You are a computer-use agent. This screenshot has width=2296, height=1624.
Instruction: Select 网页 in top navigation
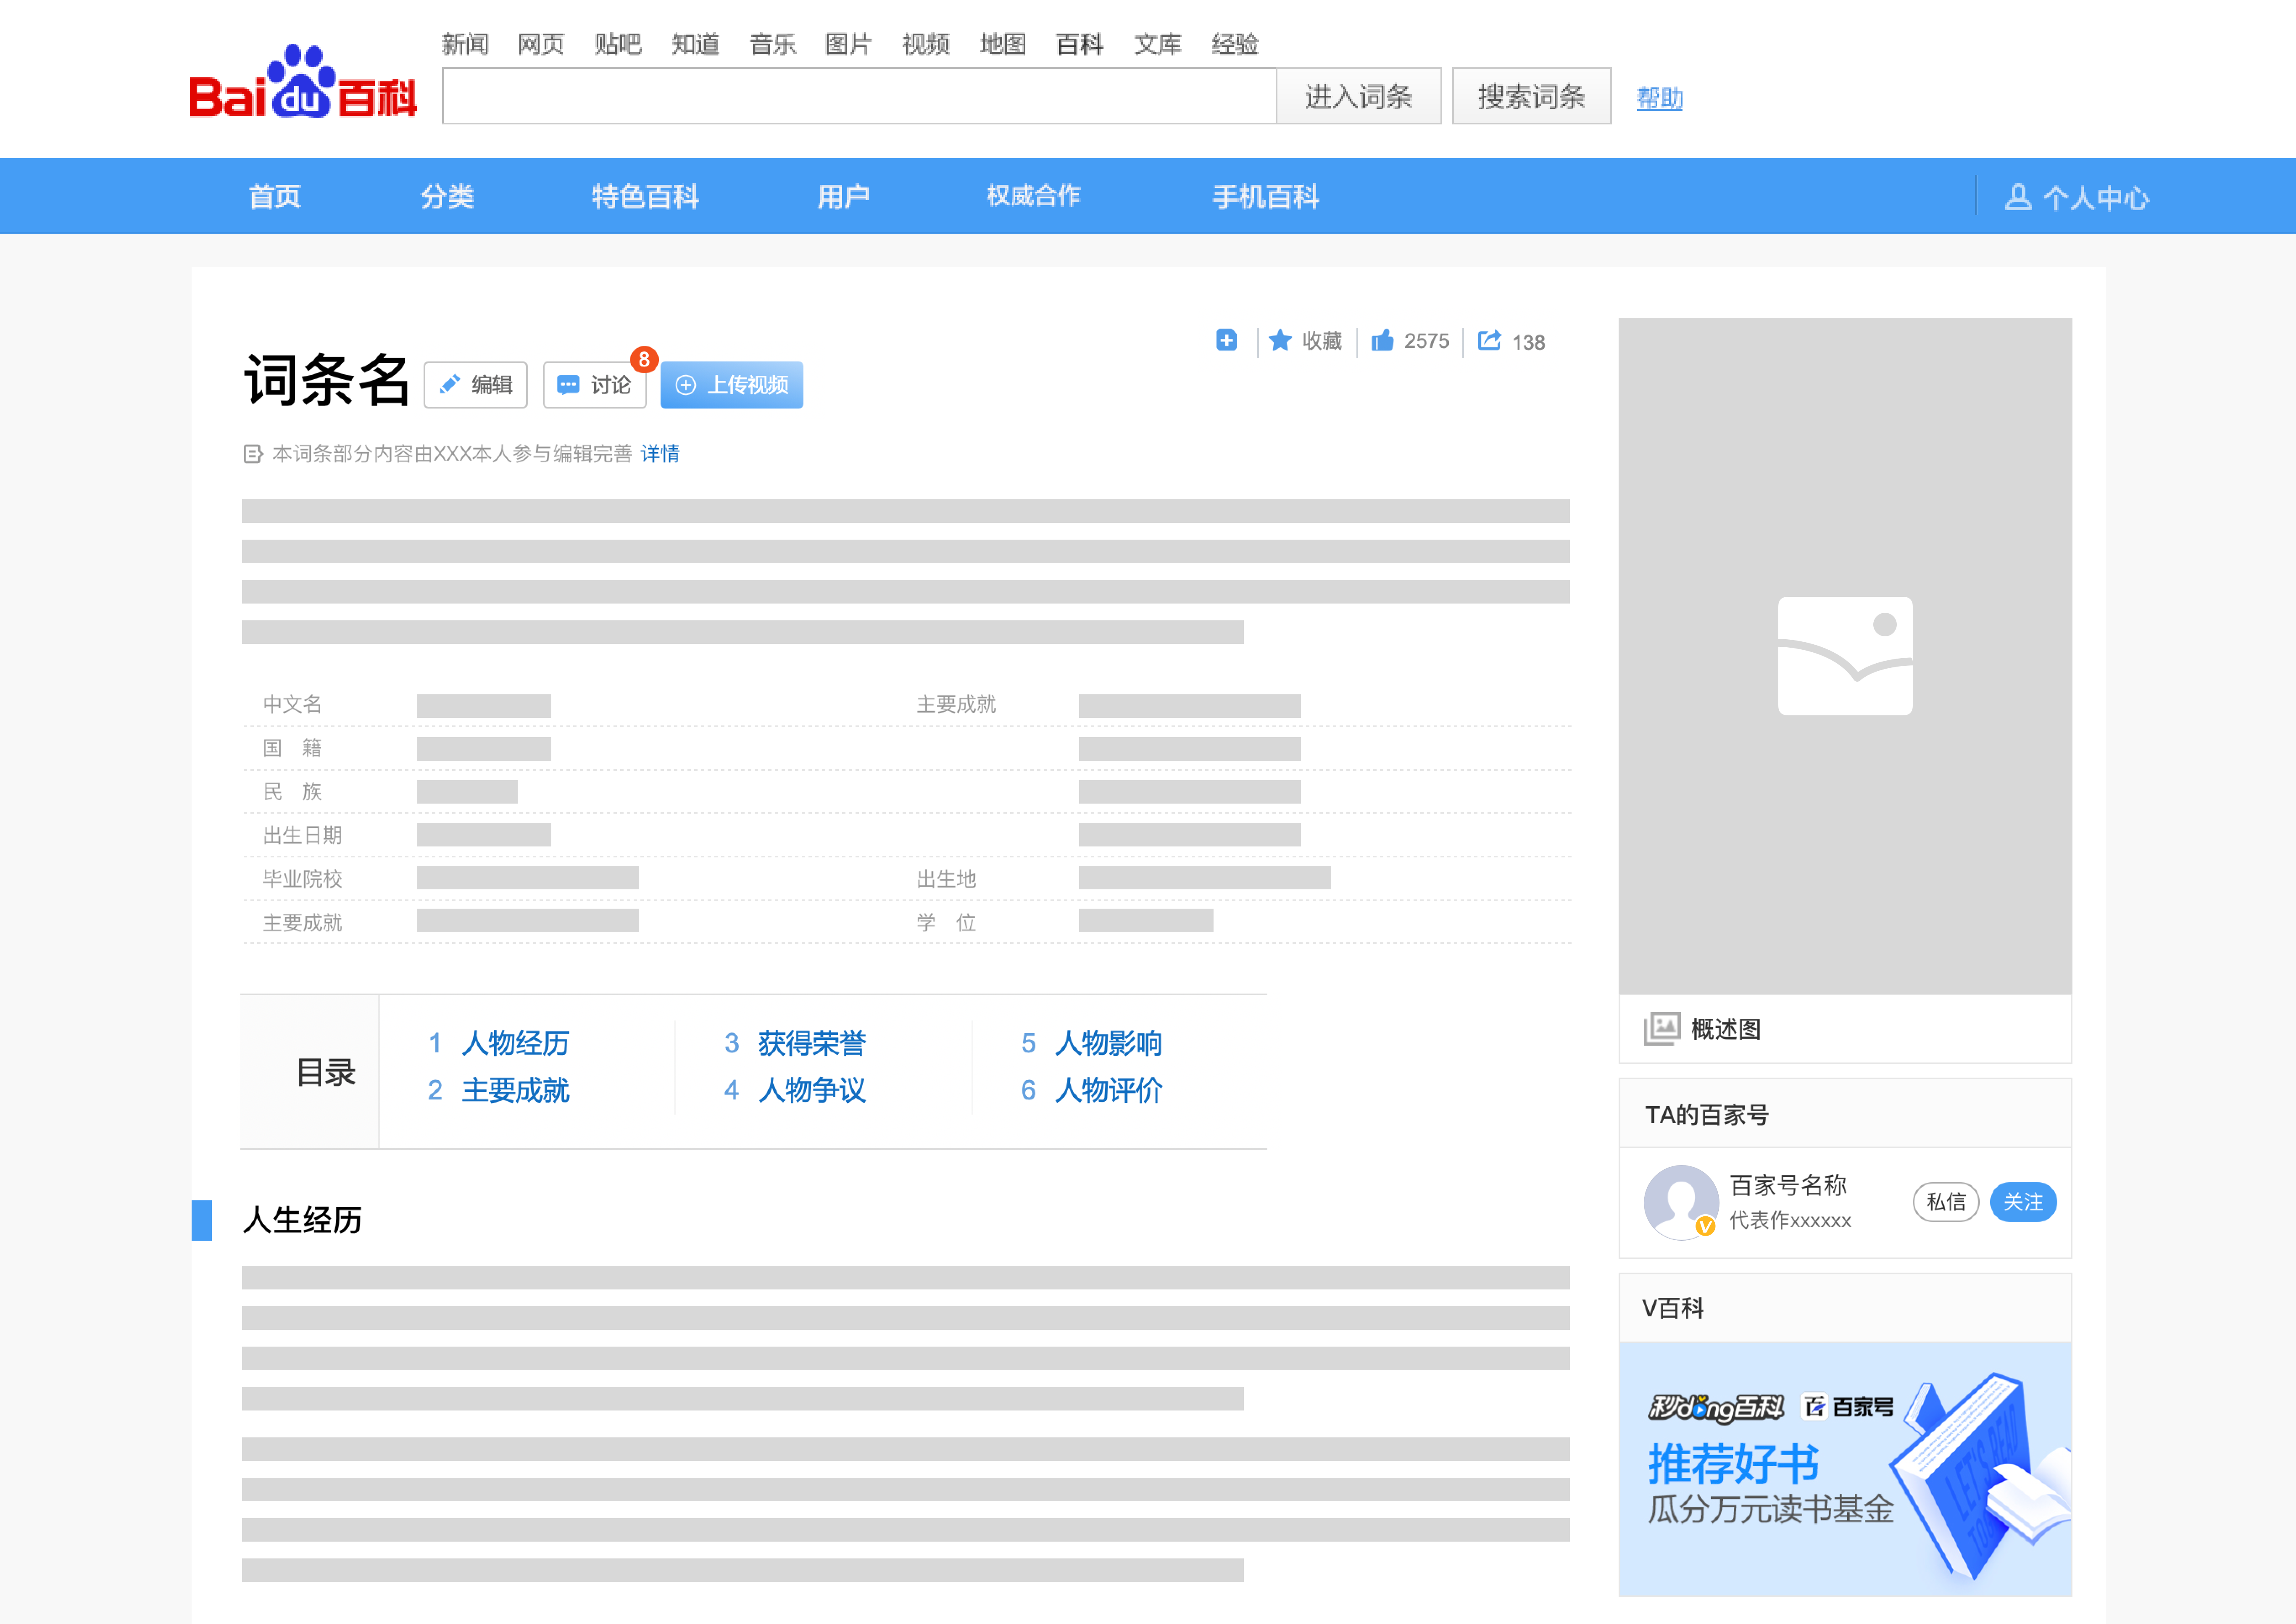click(x=541, y=44)
